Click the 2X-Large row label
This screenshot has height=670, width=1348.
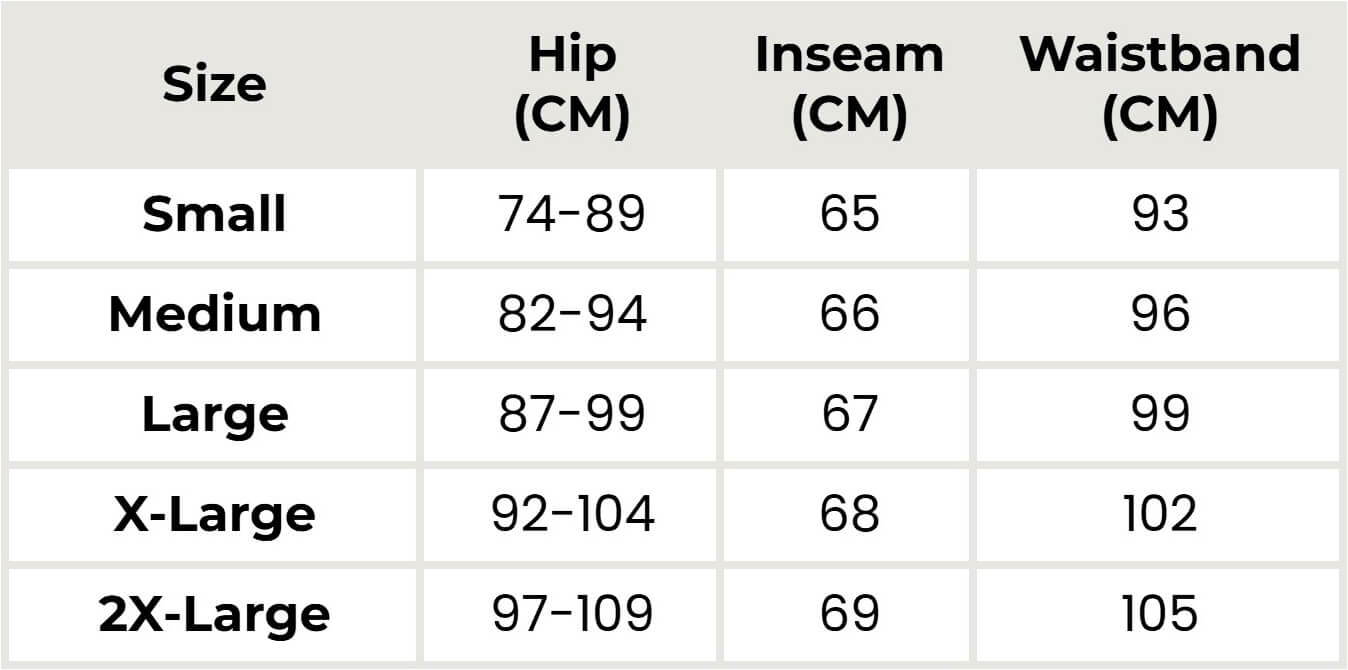[x=214, y=614]
